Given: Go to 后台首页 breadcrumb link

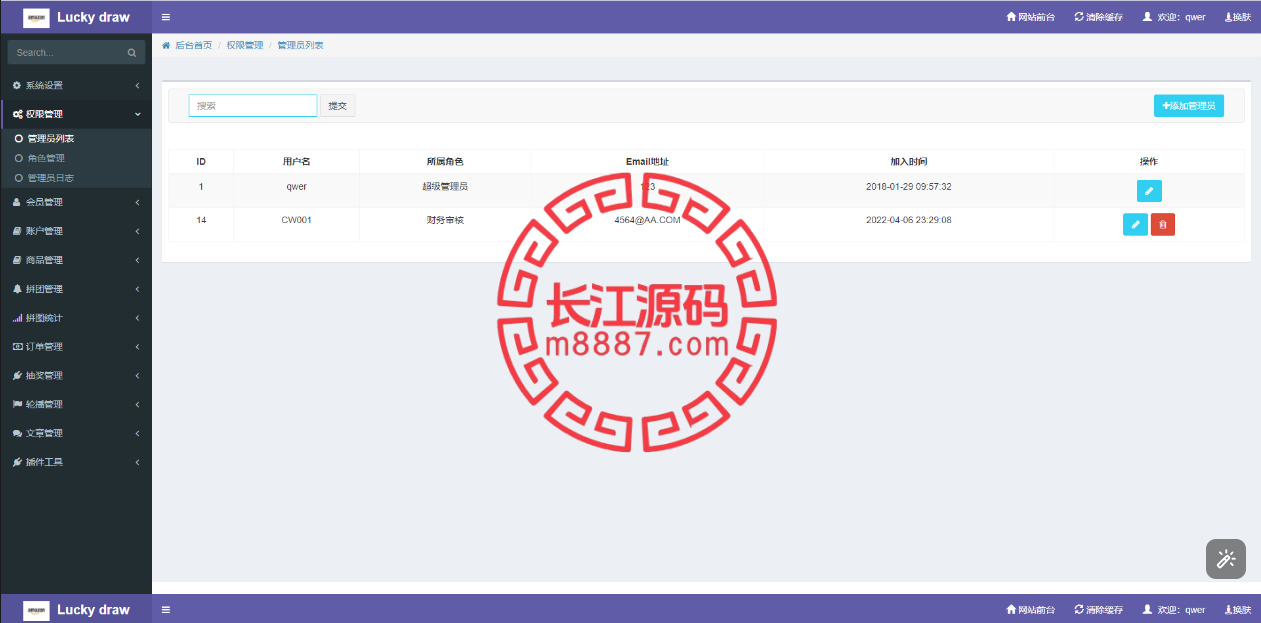Looking at the screenshot, I should tap(193, 46).
